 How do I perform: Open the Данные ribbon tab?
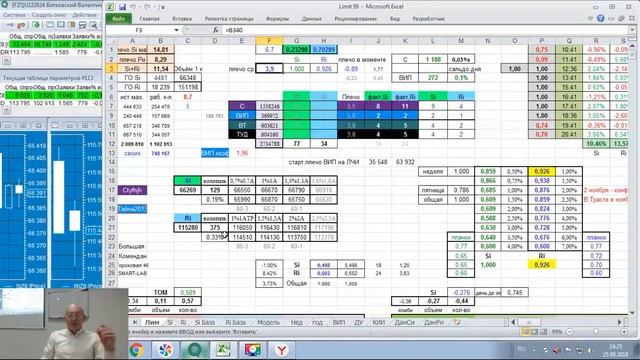tap(311, 19)
